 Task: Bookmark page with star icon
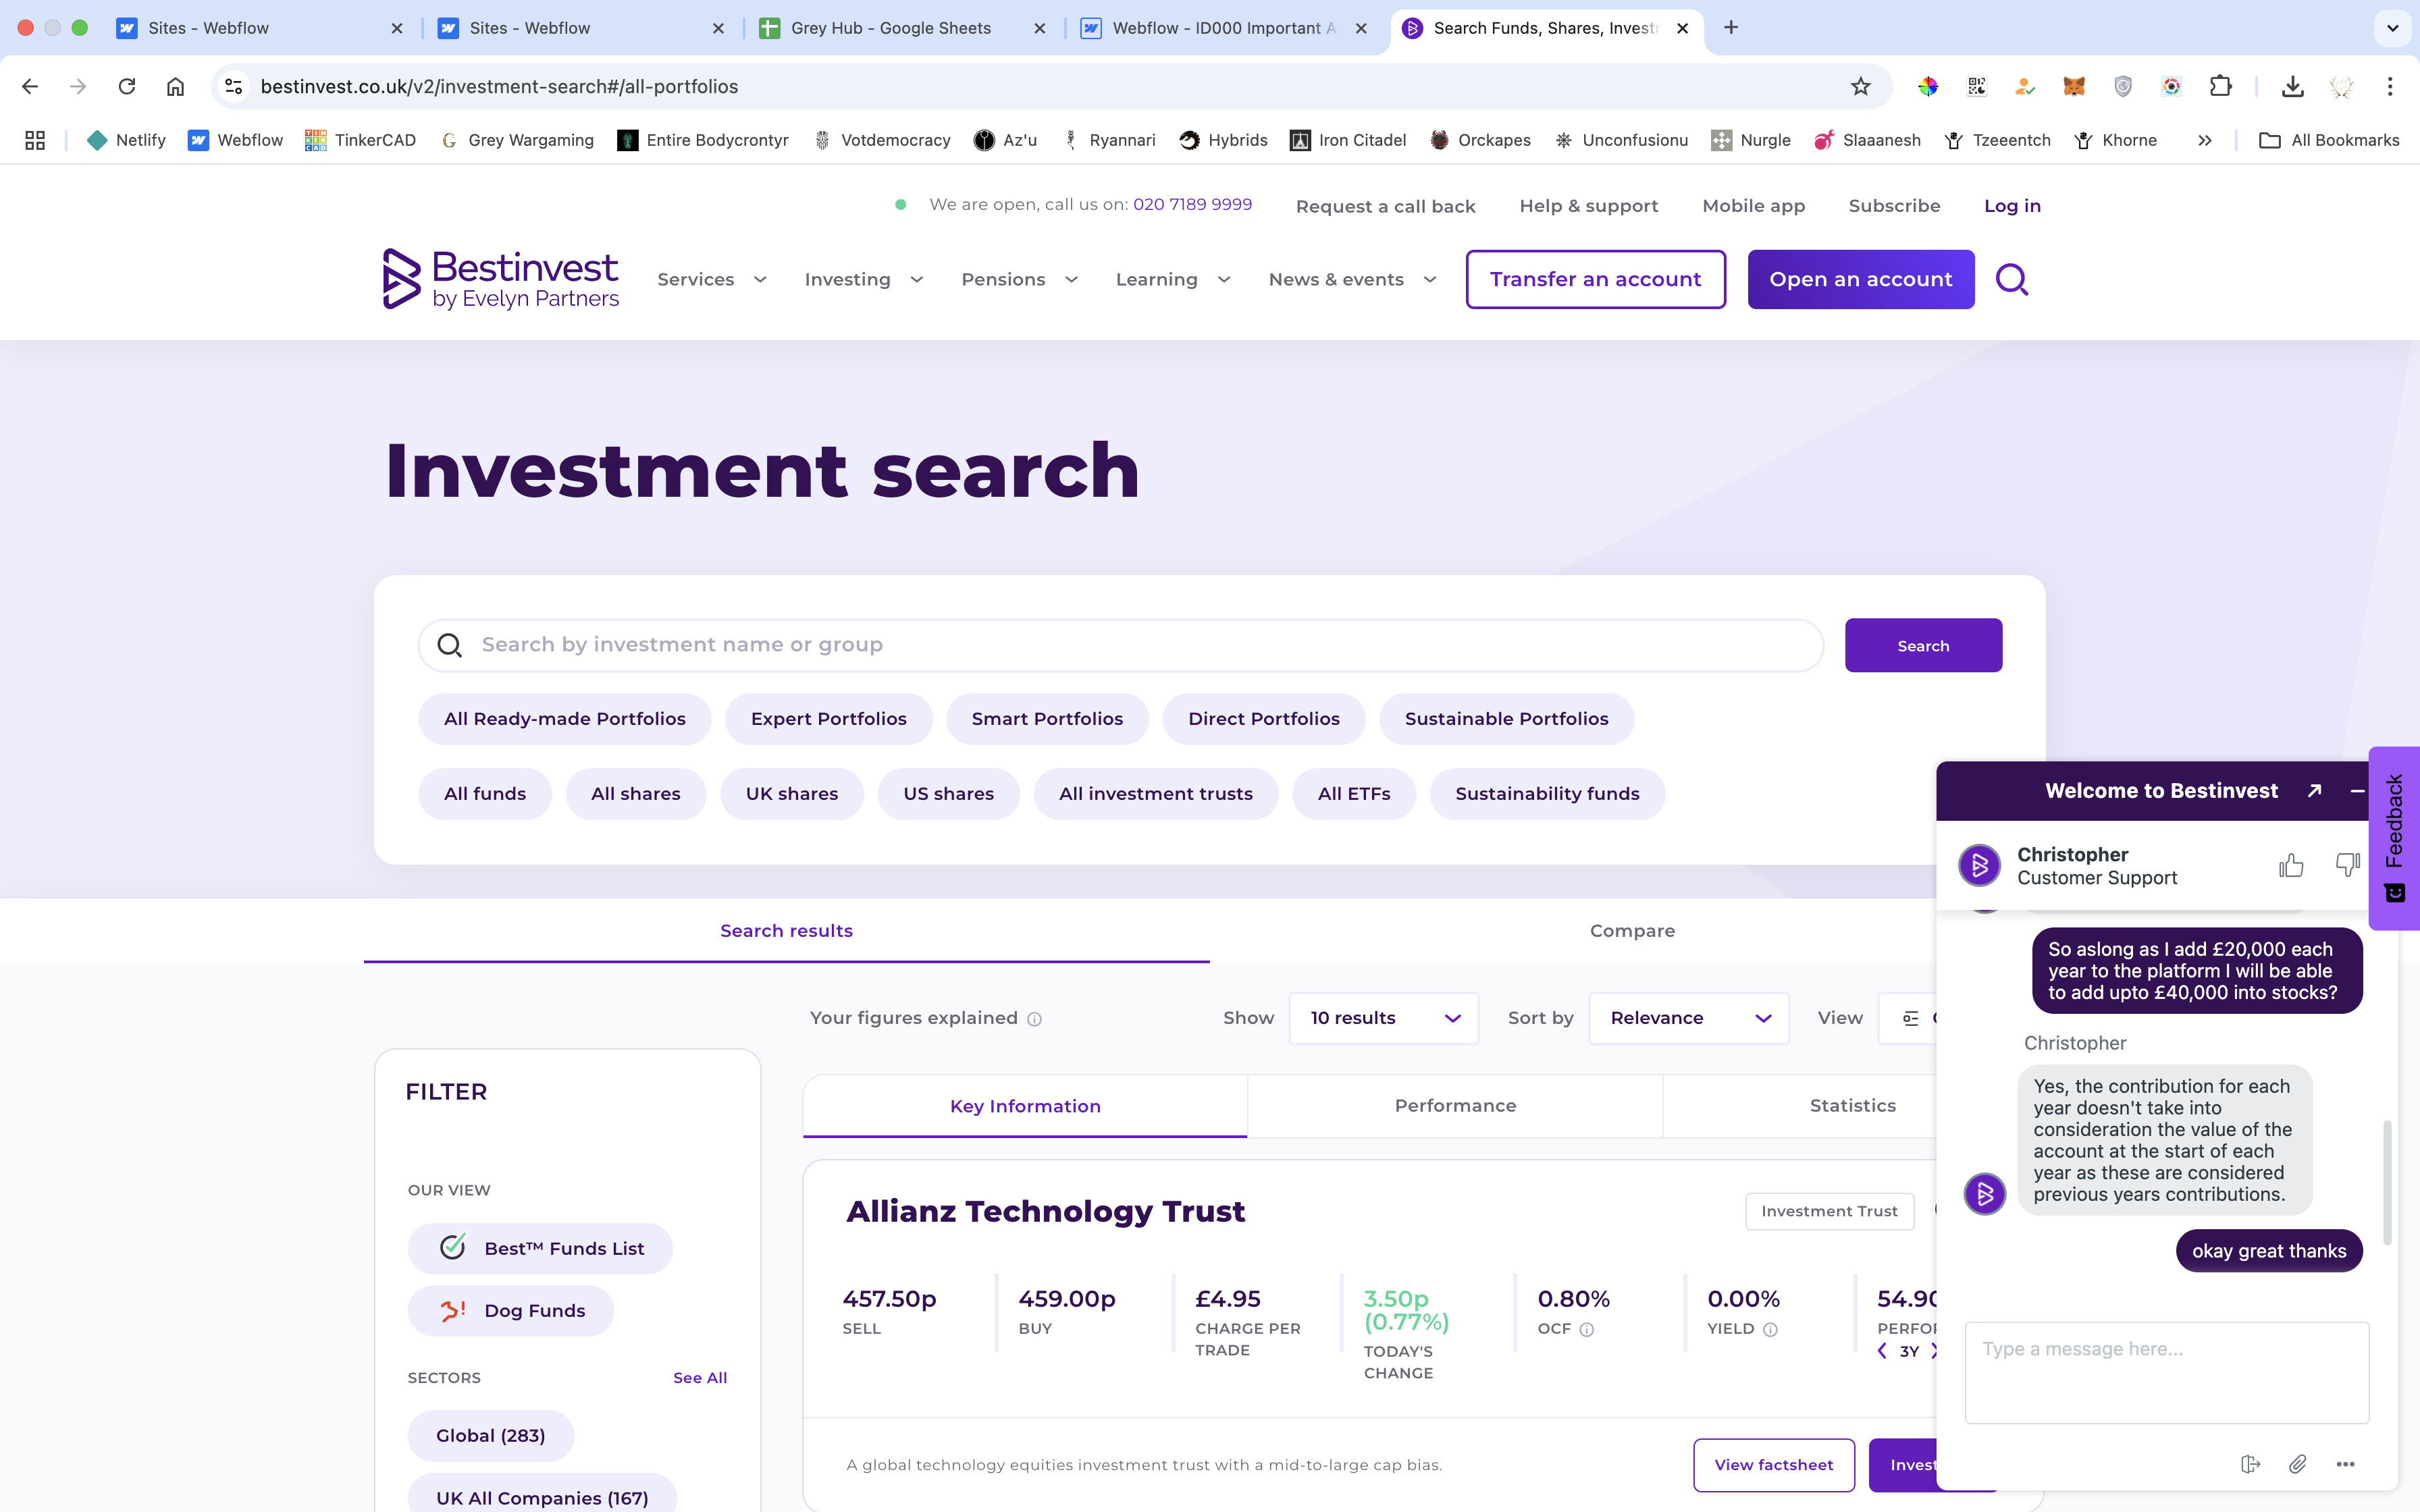(x=1860, y=87)
